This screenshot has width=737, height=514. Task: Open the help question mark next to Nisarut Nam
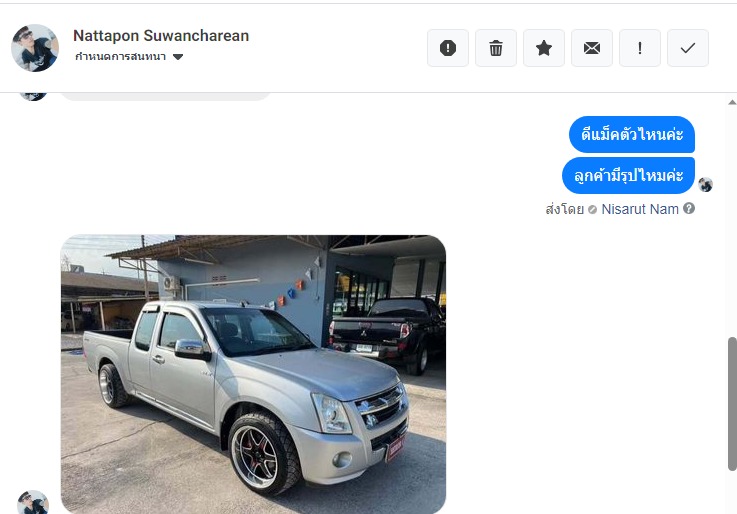(689, 208)
